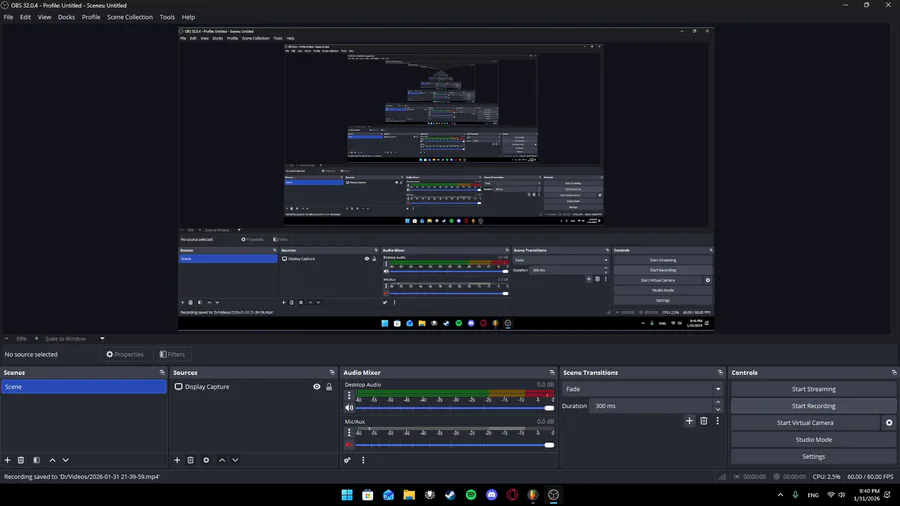Screen dimensions: 900x506
Task: Open File Explorer from the taskbar
Action: pos(409,495)
